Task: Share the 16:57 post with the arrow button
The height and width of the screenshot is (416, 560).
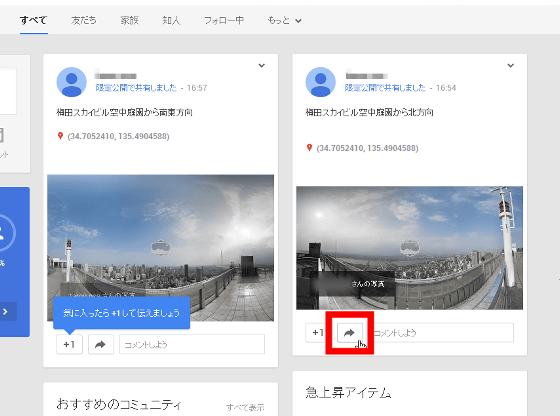Action: pyautogui.click(x=101, y=344)
